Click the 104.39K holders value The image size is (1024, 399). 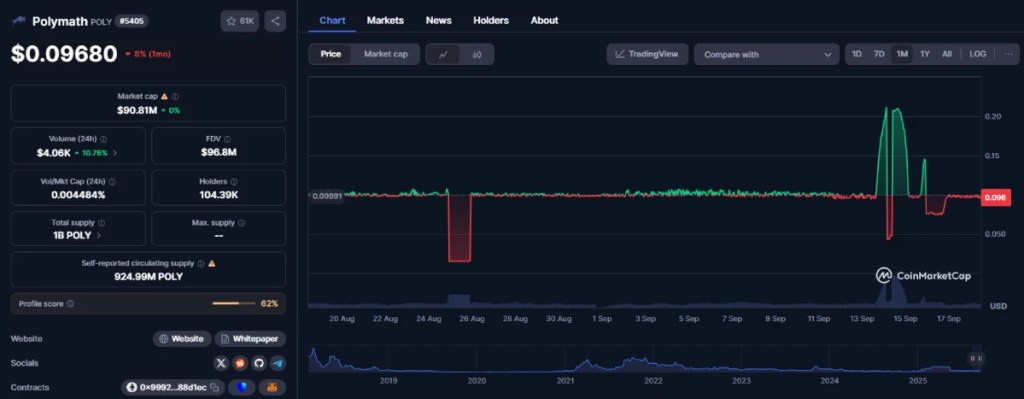219,195
